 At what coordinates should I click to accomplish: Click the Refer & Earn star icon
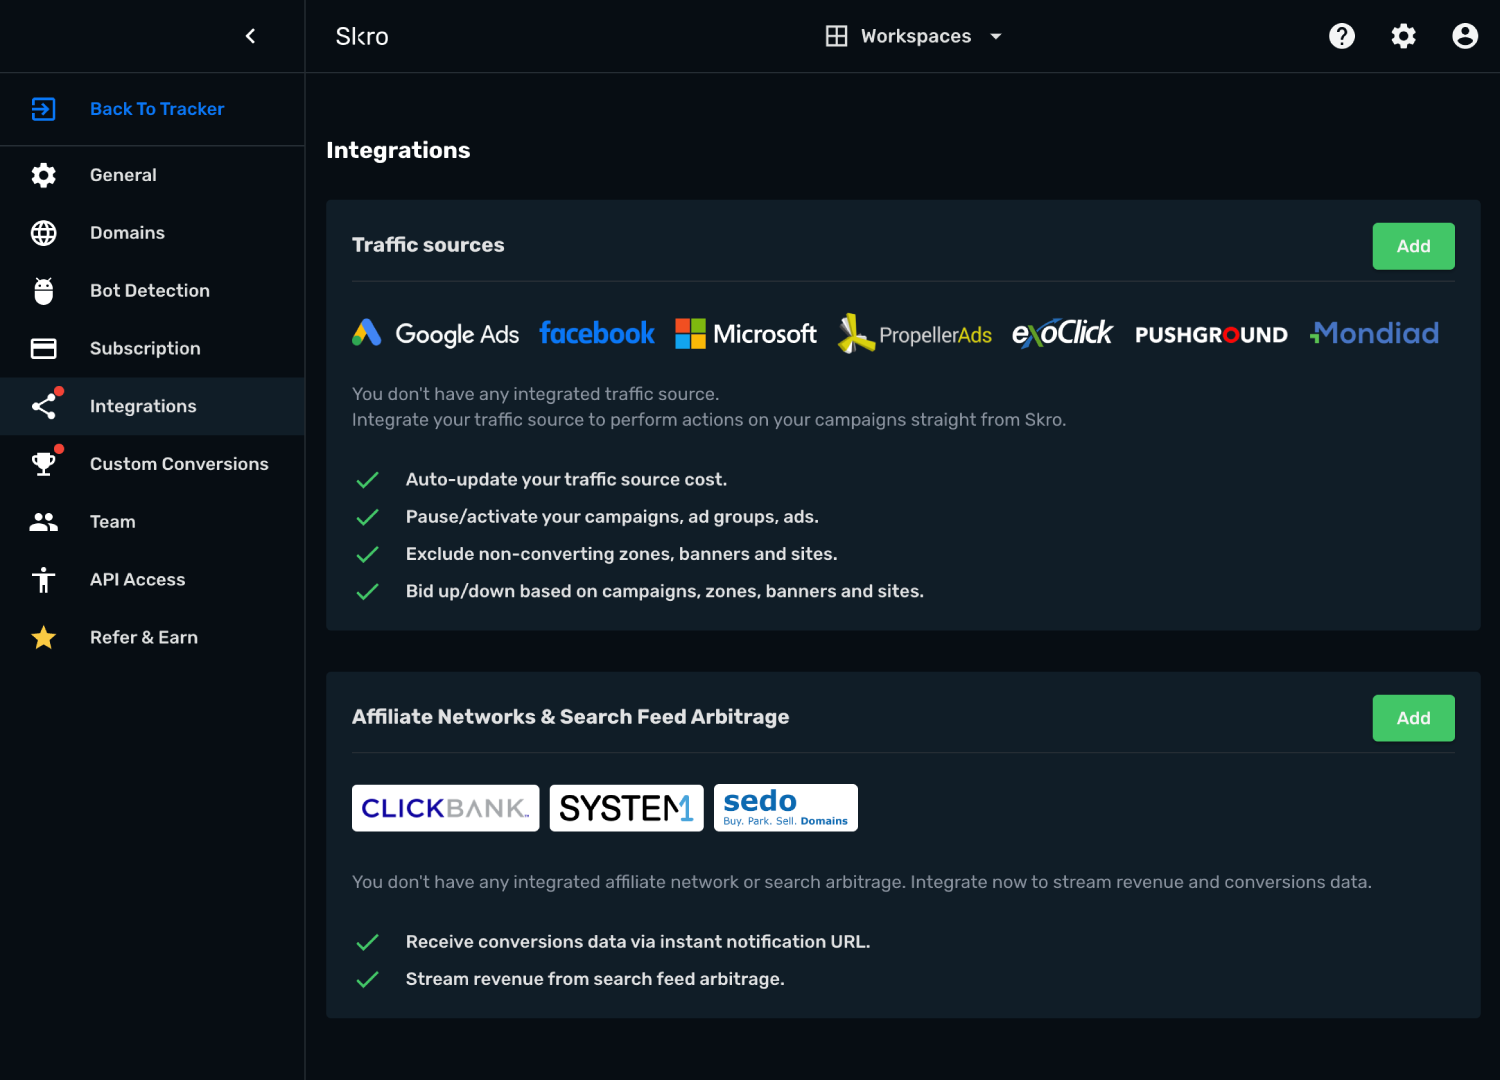pos(44,638)
